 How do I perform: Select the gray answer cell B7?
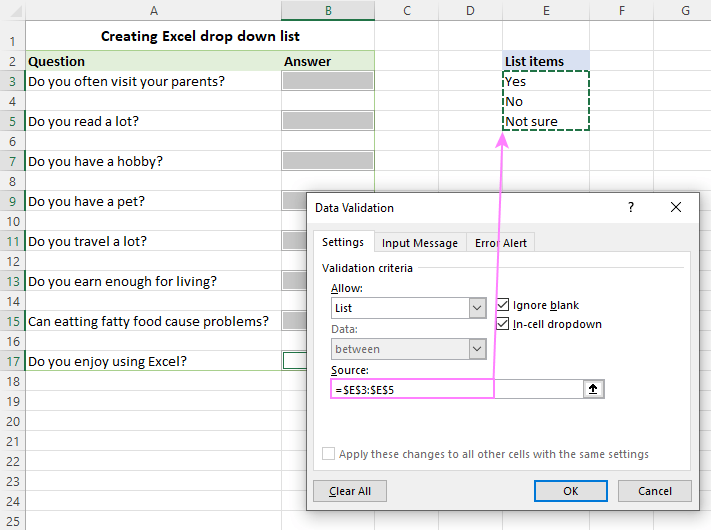click(x=328, y=160)
